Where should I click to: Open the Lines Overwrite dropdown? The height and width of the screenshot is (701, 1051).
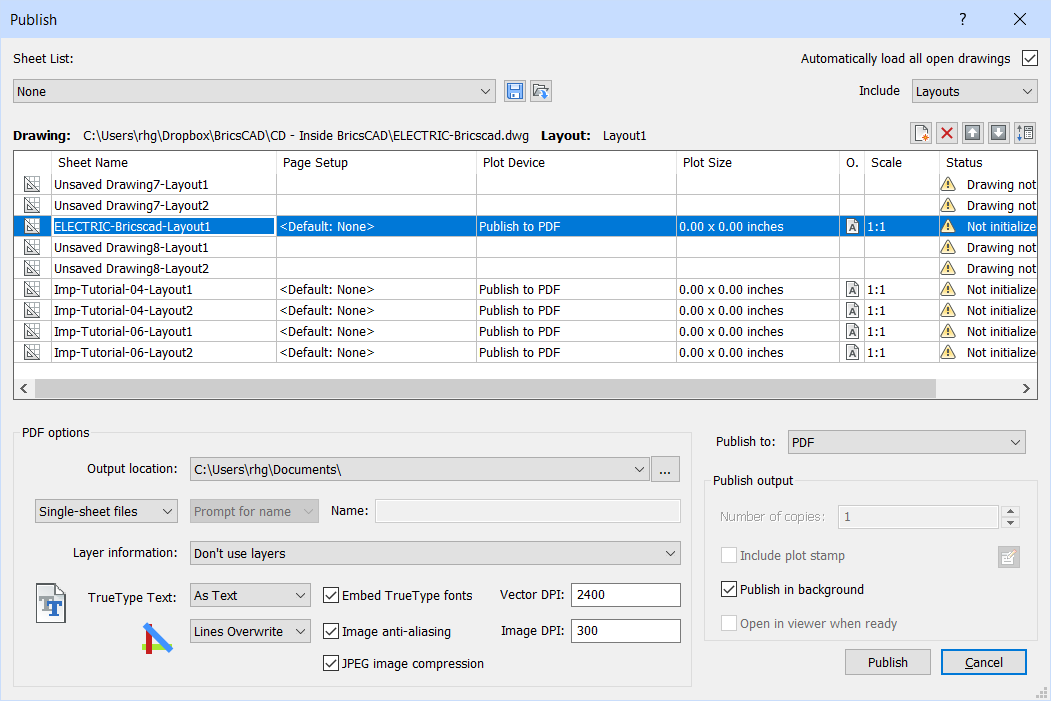250,631
